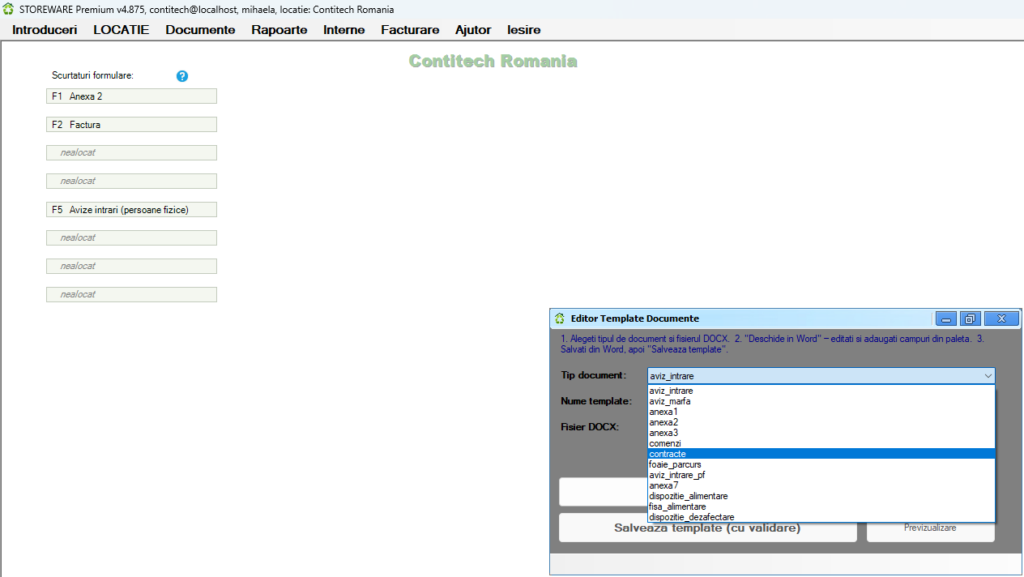Click the nealocat slot directly above F5
This screenshot has height=577, width=1024.
tap(131, 181)
